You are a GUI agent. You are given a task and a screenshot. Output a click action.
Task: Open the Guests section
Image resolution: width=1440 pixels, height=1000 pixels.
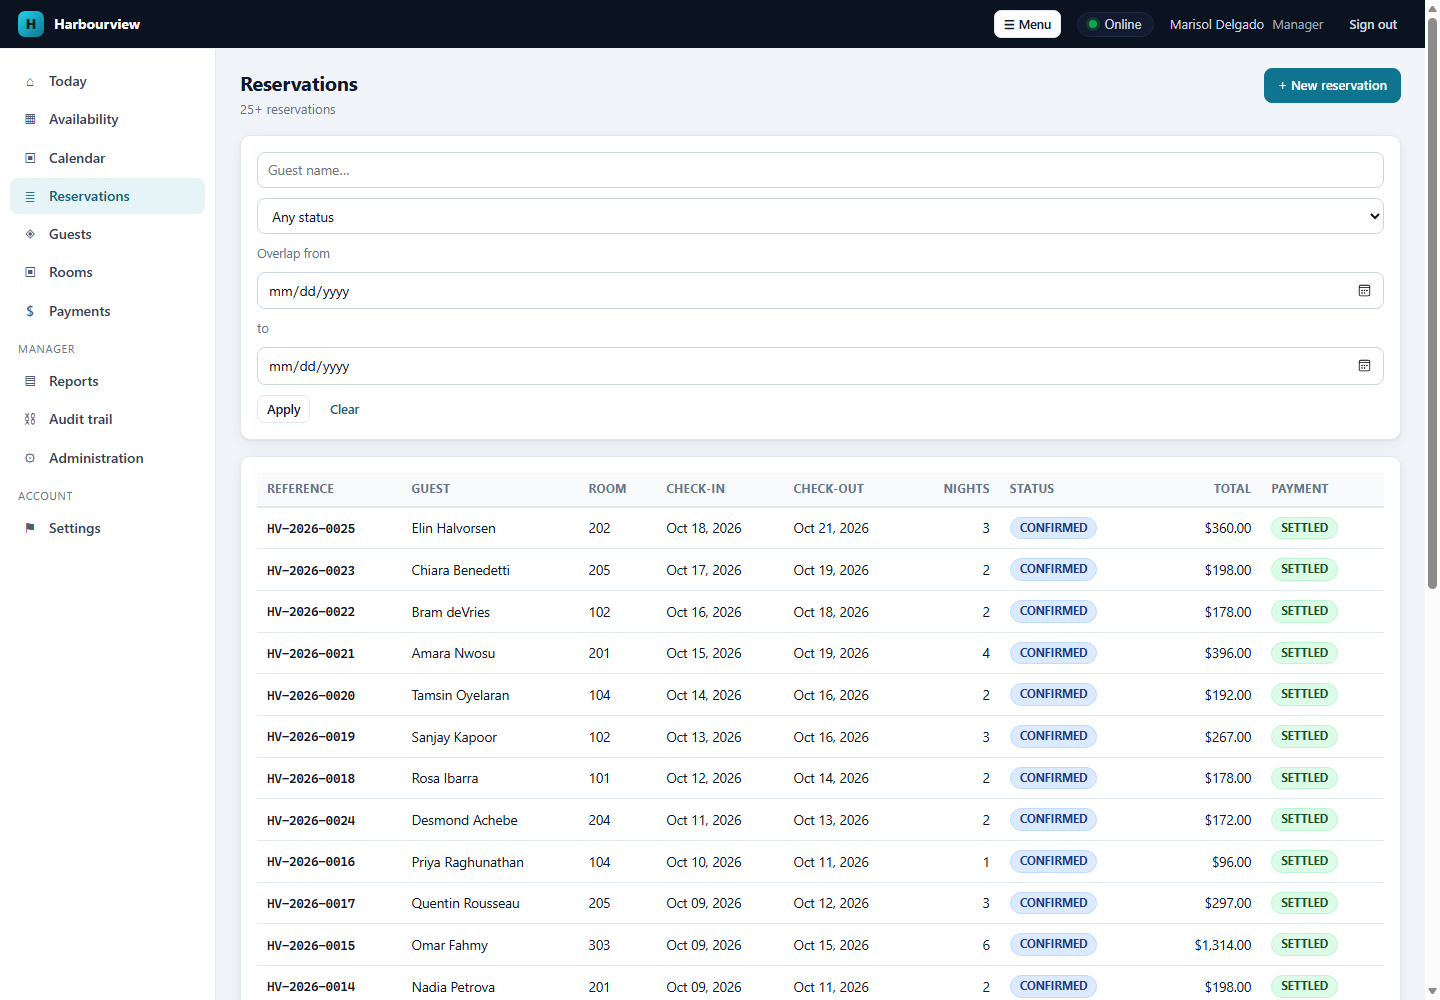coord(107,234)
